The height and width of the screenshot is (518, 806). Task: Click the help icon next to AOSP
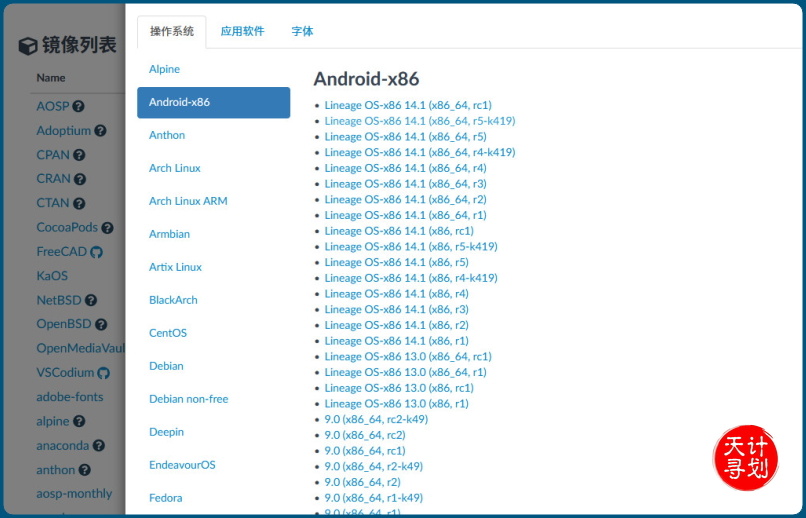tap(78, 107)
